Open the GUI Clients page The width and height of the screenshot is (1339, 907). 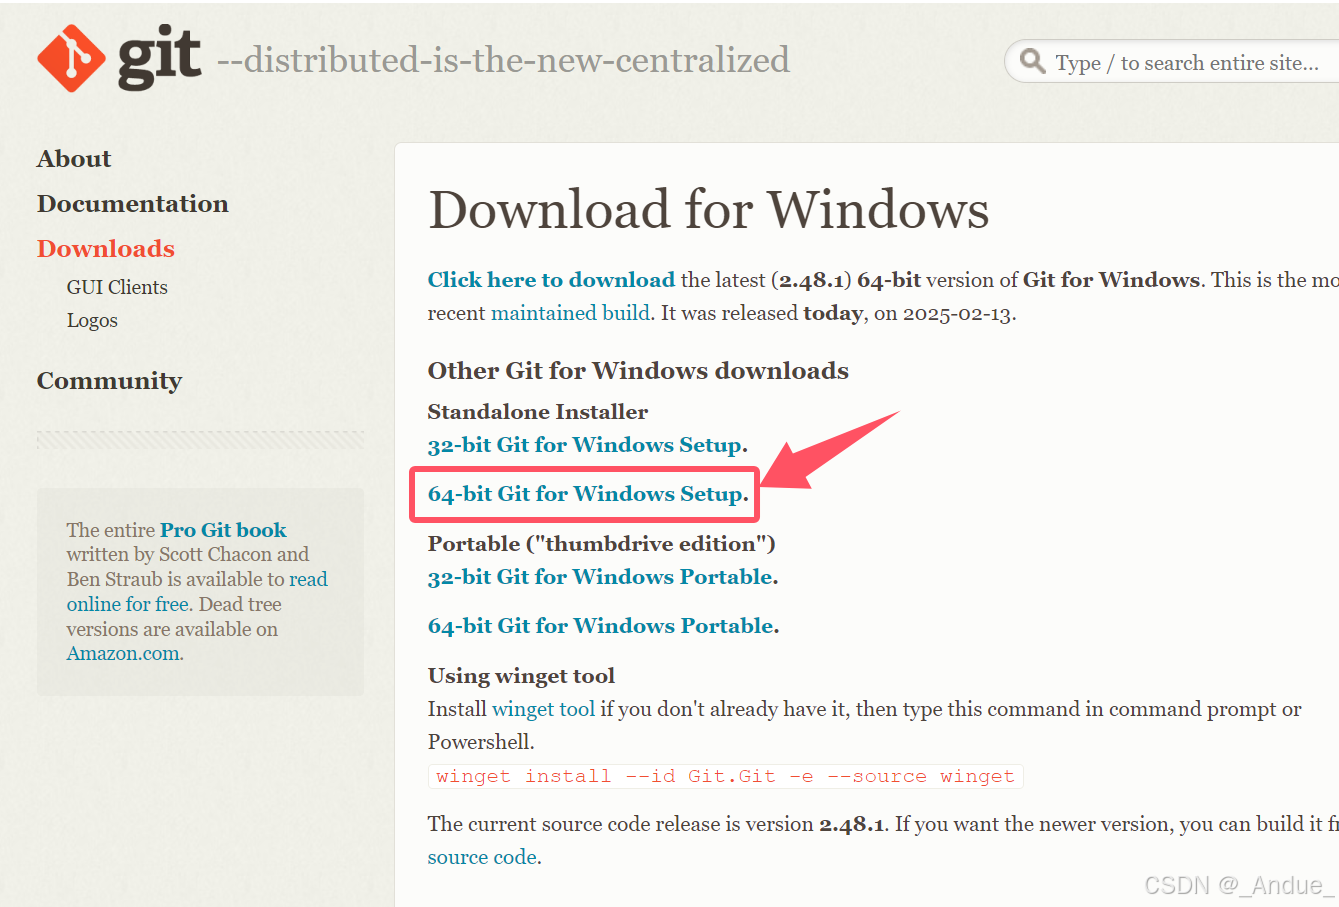click(117, 287)
